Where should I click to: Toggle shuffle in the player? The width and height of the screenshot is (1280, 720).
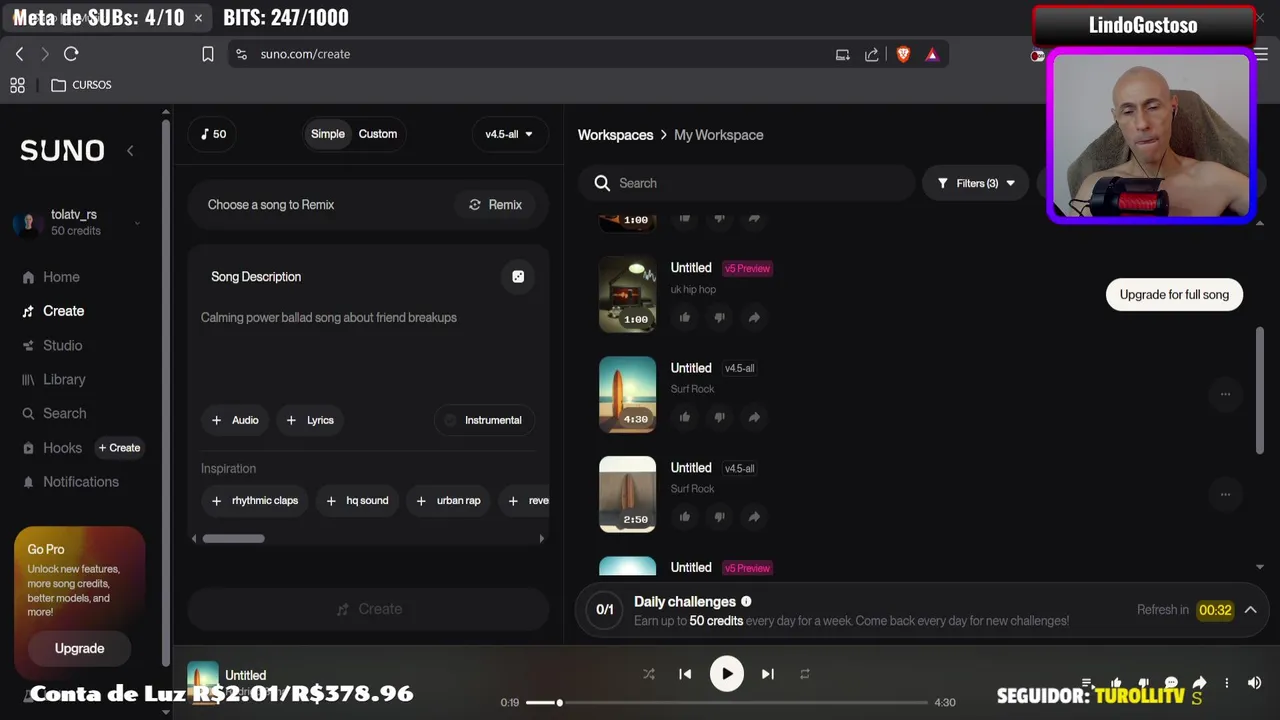[649, 674]
